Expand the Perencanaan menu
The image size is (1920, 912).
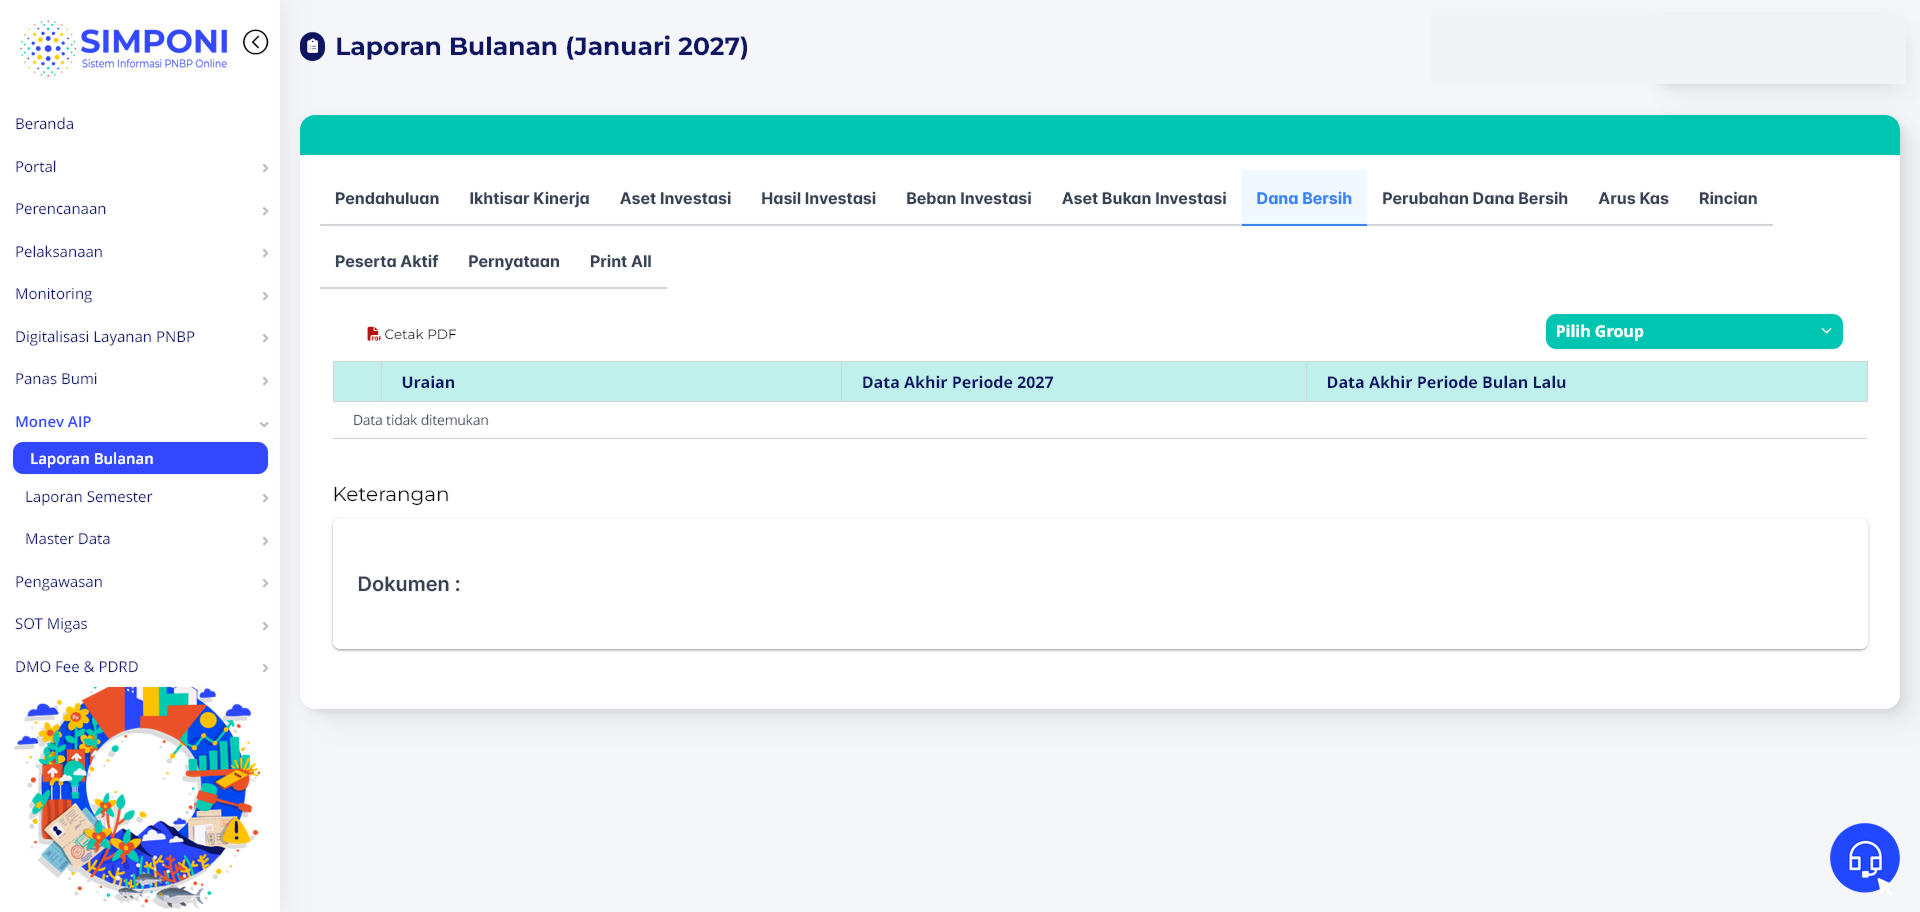pos(140,209)
